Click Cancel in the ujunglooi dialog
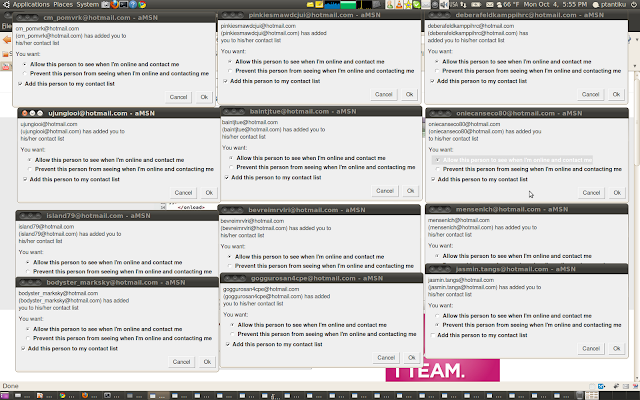Viewport: 640px width, 400px height. [x=183, y=193]
